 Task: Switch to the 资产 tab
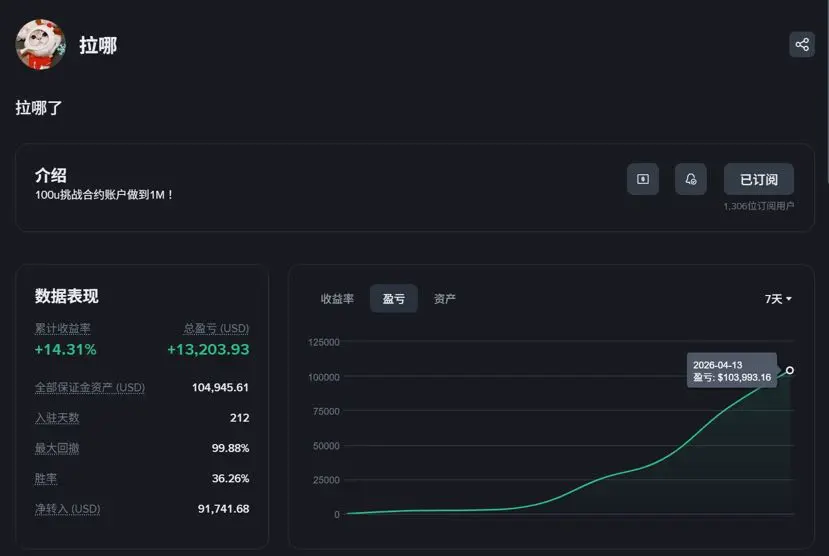tap(445, 299)
